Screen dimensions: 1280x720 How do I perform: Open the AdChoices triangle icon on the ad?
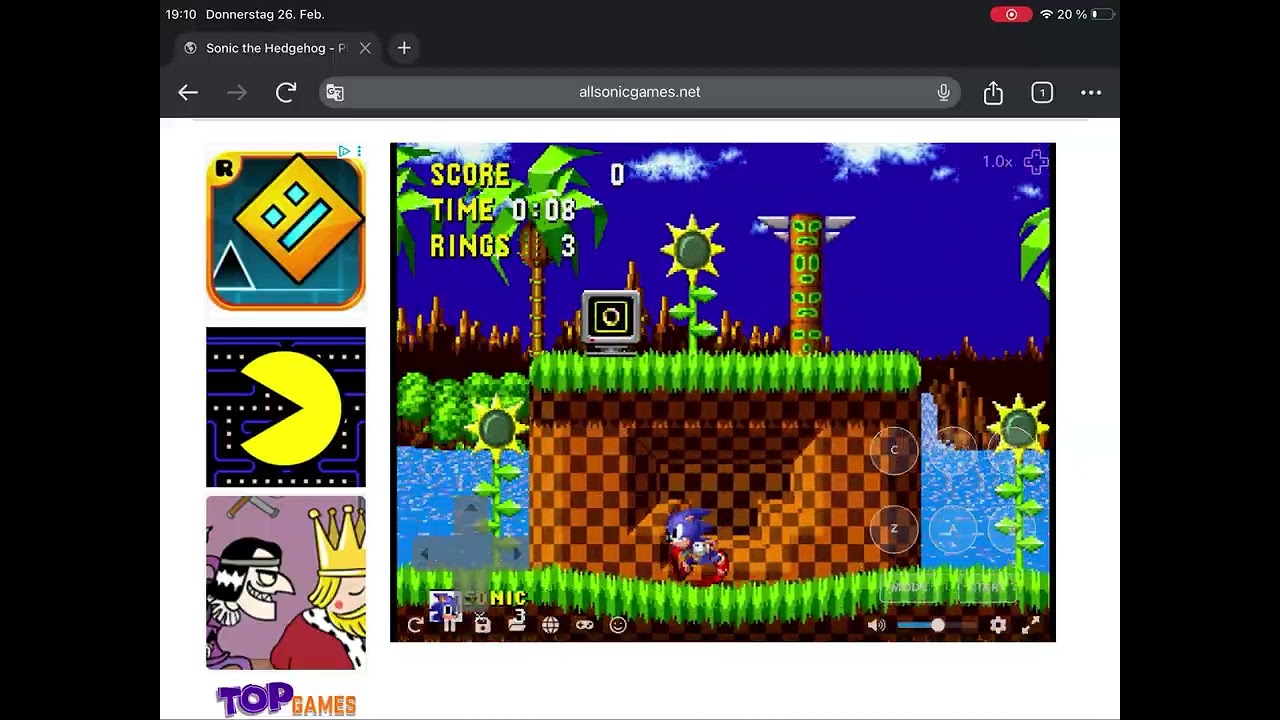[x=344, y=151]
